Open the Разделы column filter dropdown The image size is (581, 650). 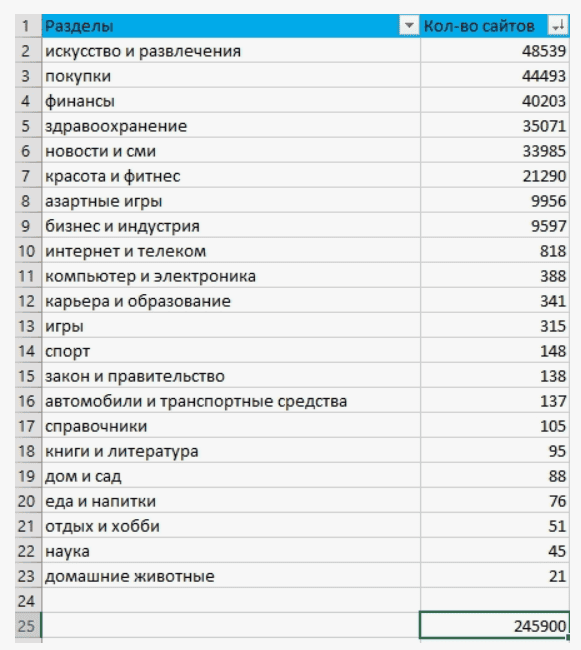pos(409,26)
